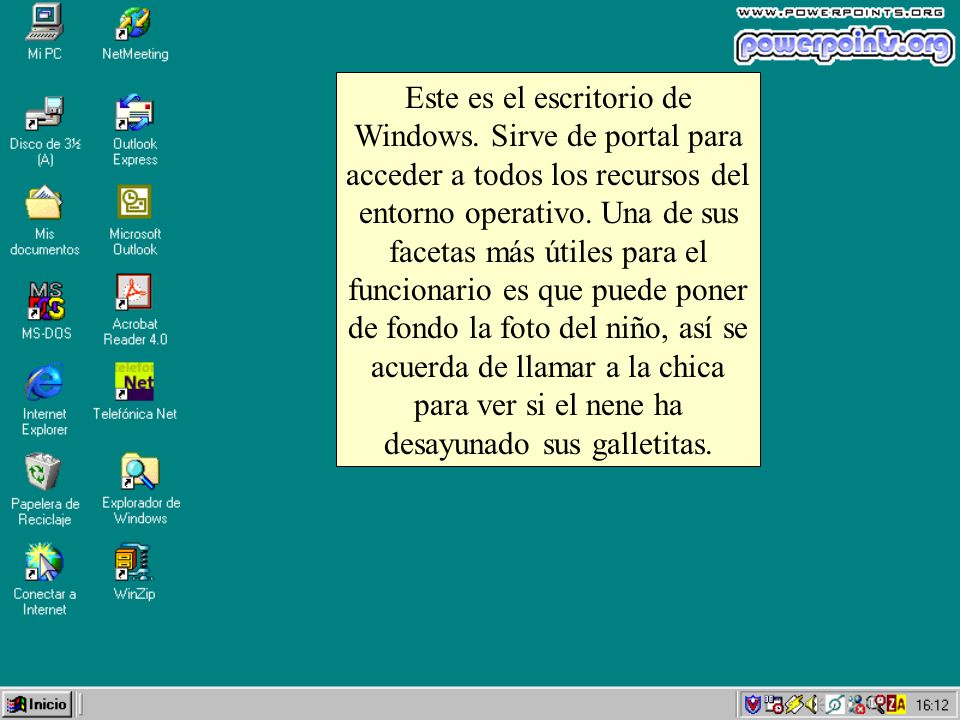The image size is (960, 720).
Task: Open the Papelera de Reciclaje
Action: (x=45, y=490)
